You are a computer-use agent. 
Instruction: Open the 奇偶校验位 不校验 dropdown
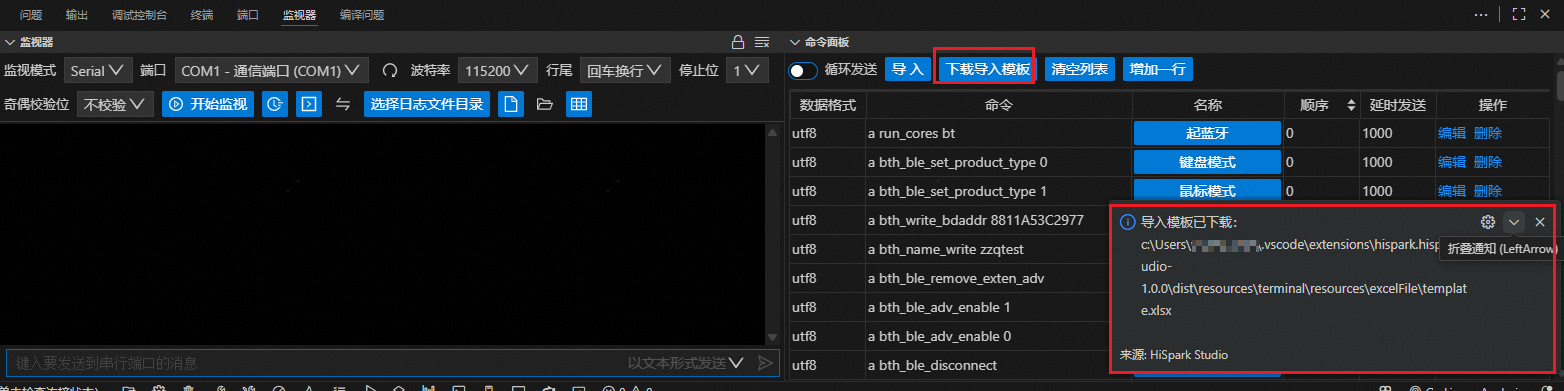[115, 104]
